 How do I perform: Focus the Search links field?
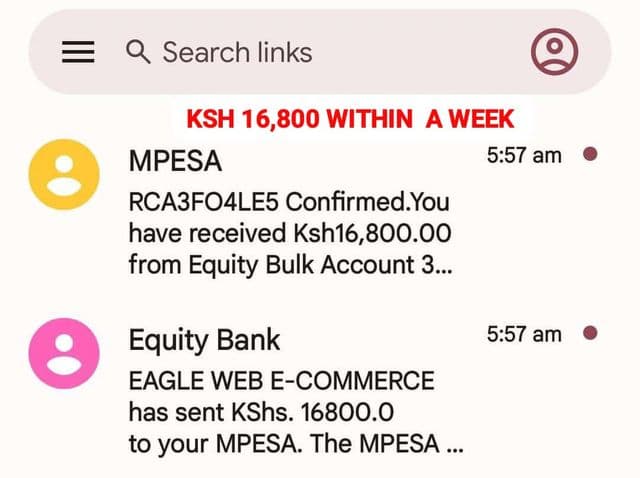point(300,52)
